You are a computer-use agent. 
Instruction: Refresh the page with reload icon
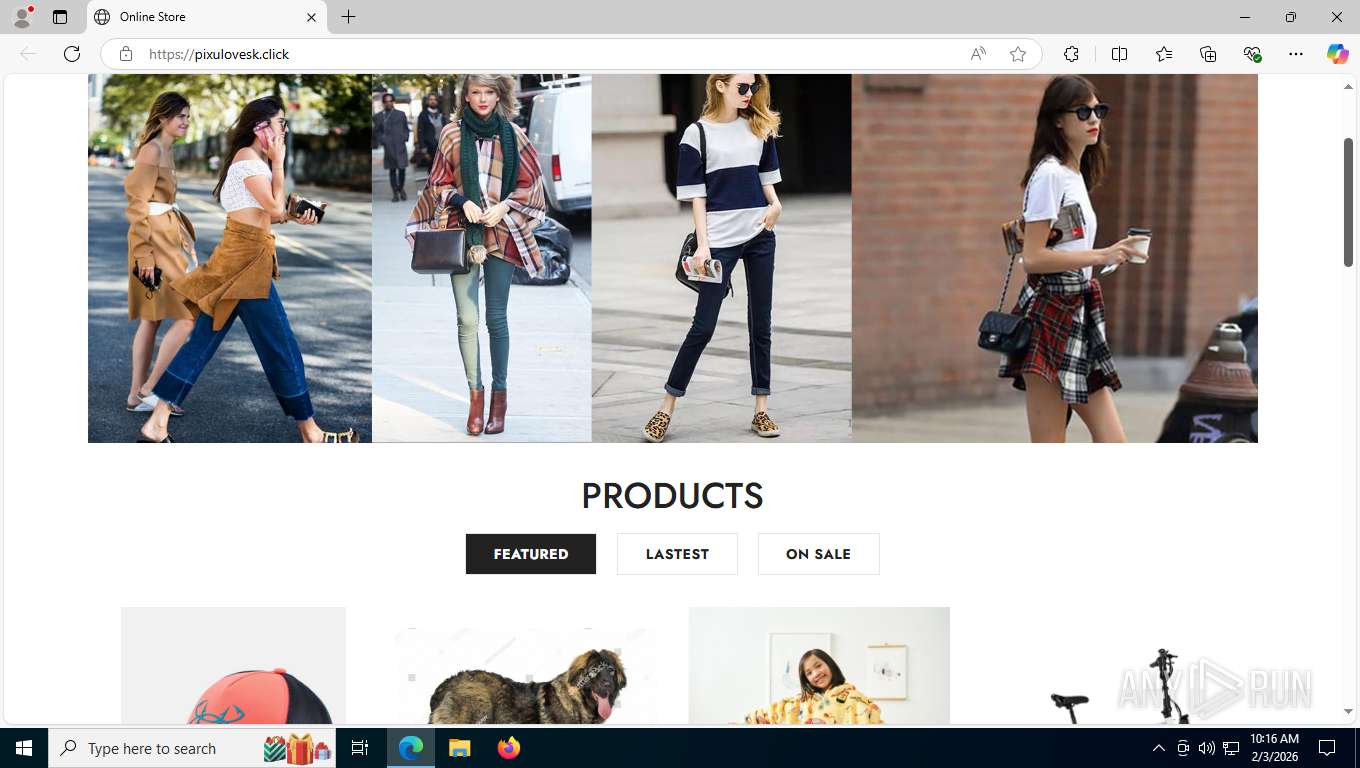(x=72, y=54)
